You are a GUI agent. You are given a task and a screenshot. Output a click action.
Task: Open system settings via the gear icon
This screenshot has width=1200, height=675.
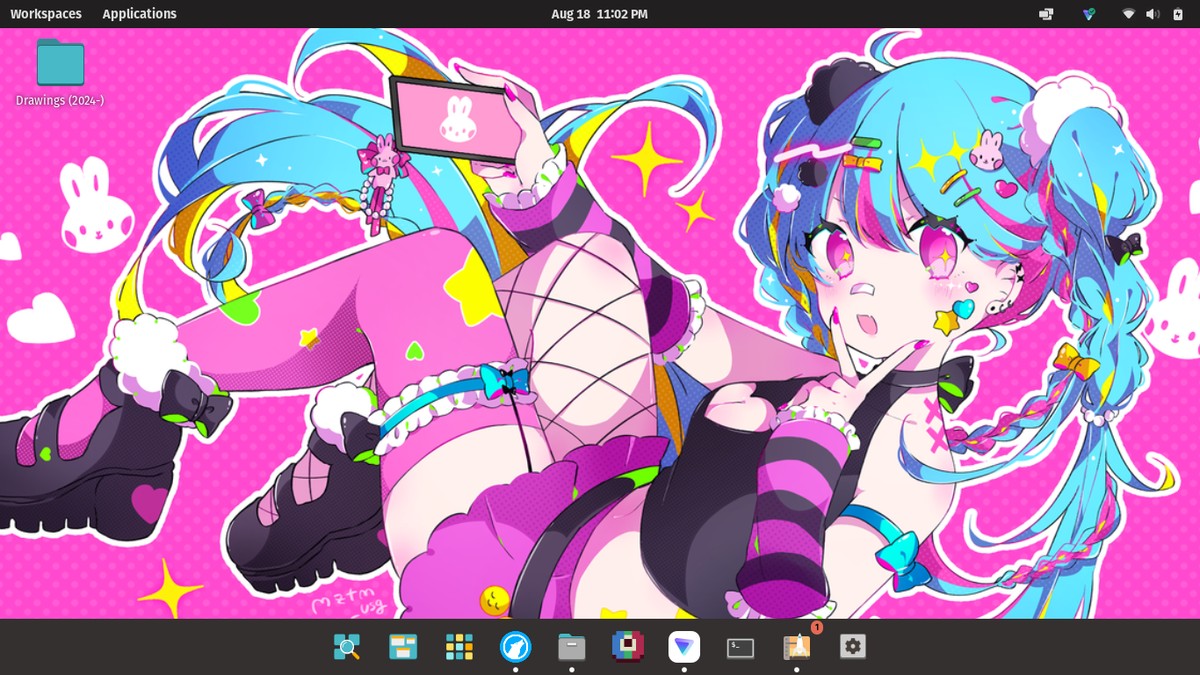(x=852, y=647)
